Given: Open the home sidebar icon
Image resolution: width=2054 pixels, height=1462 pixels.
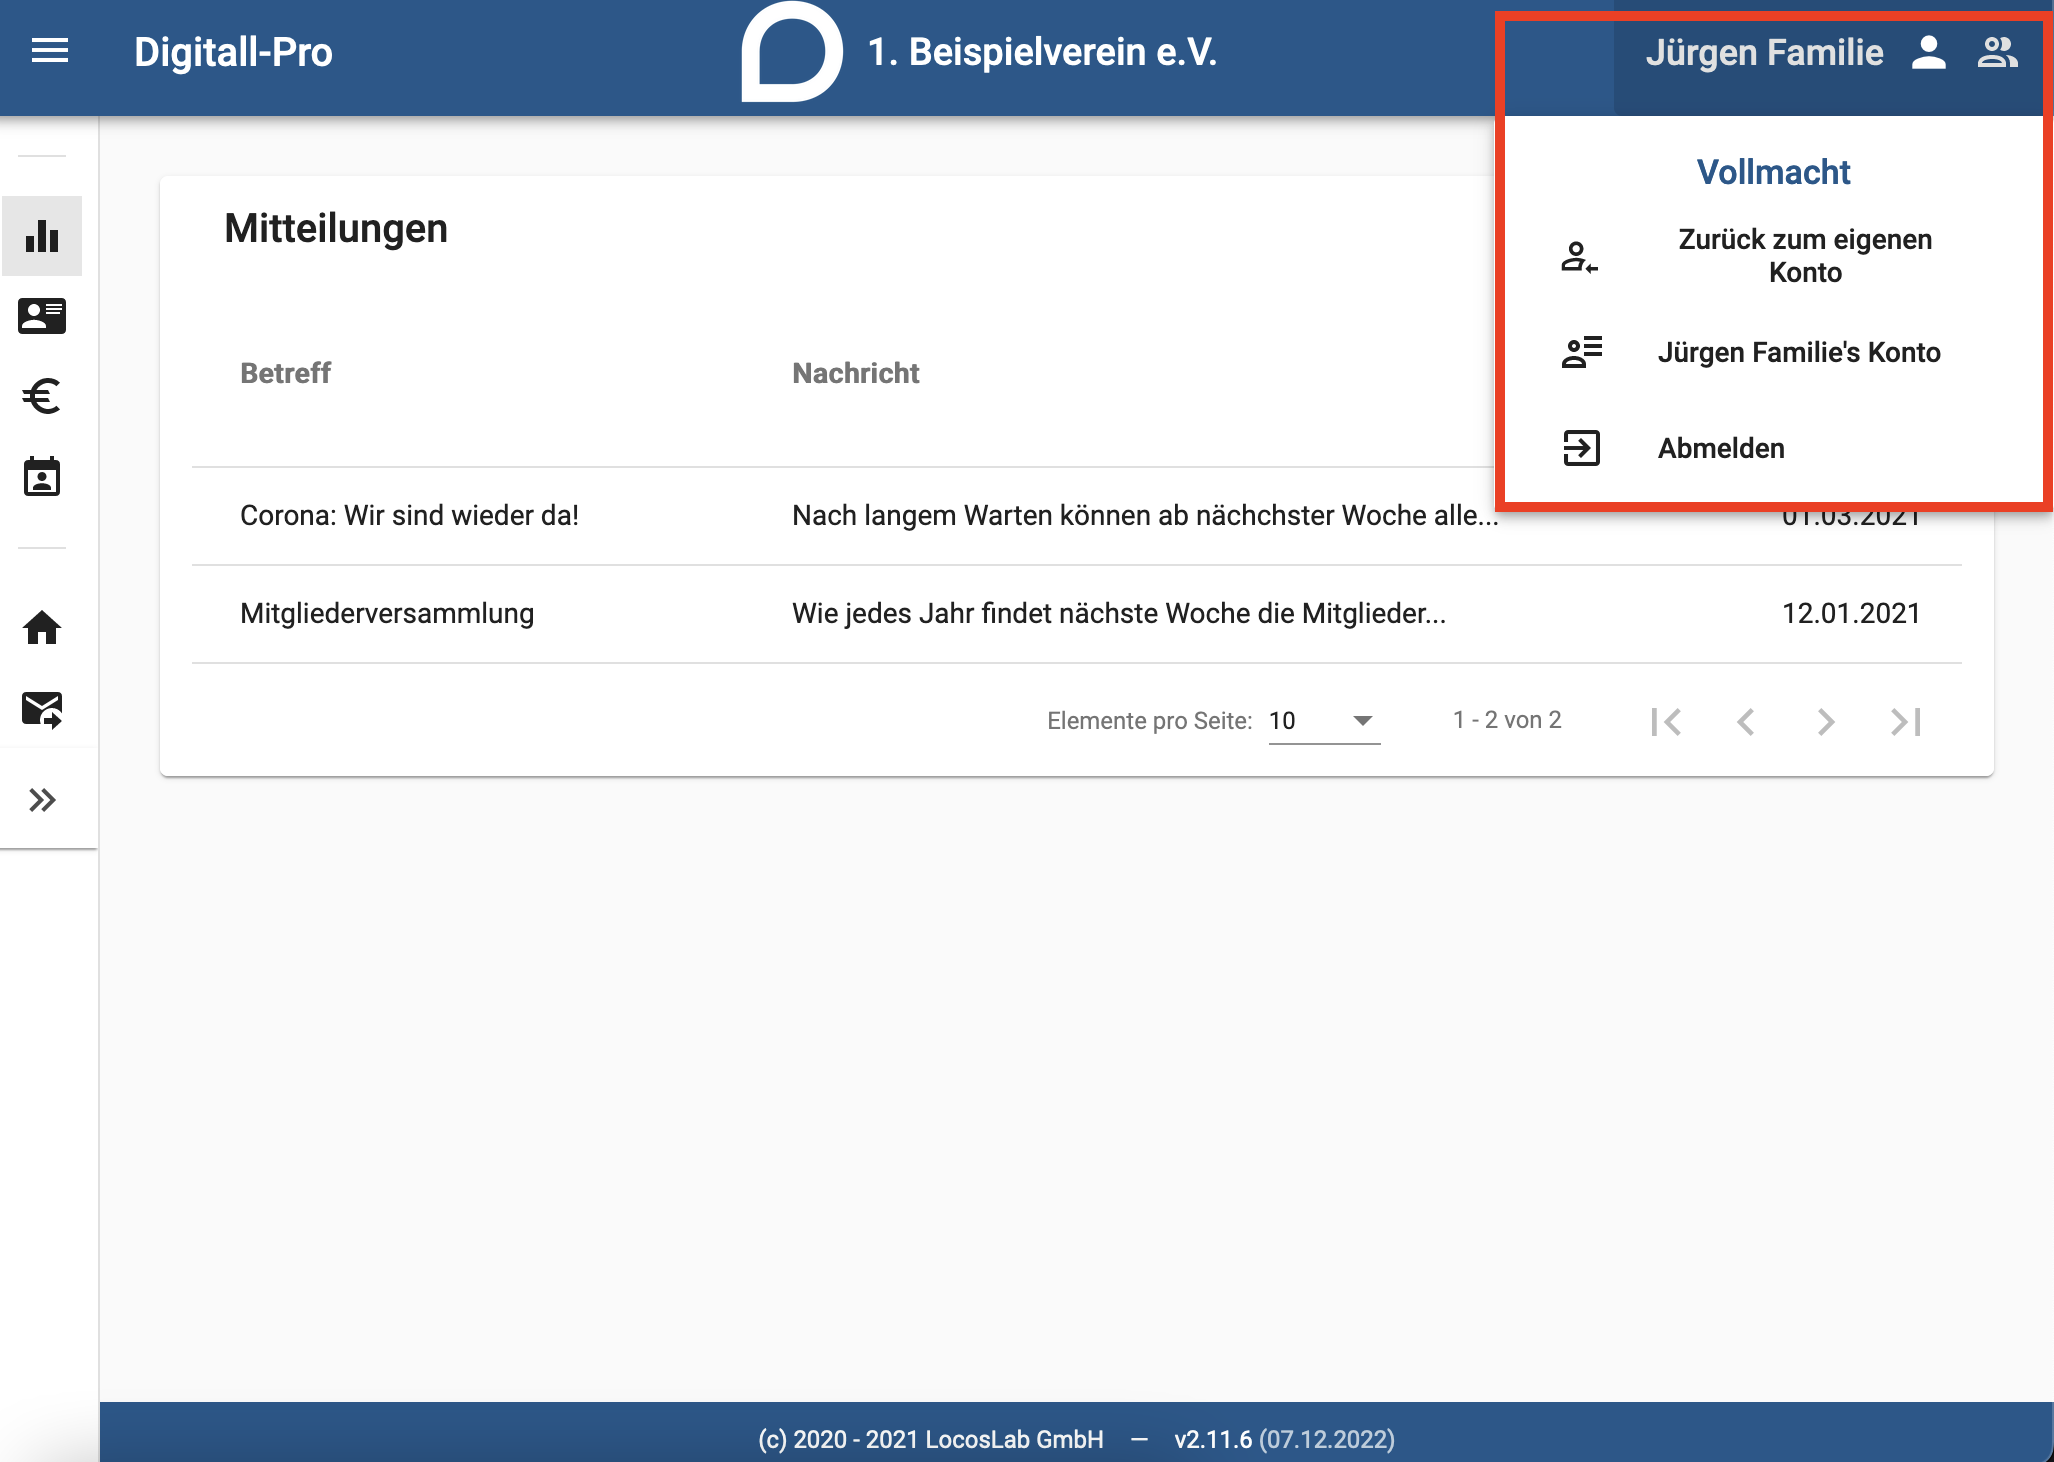Looking at the screenshot, I should pos(42,628).
